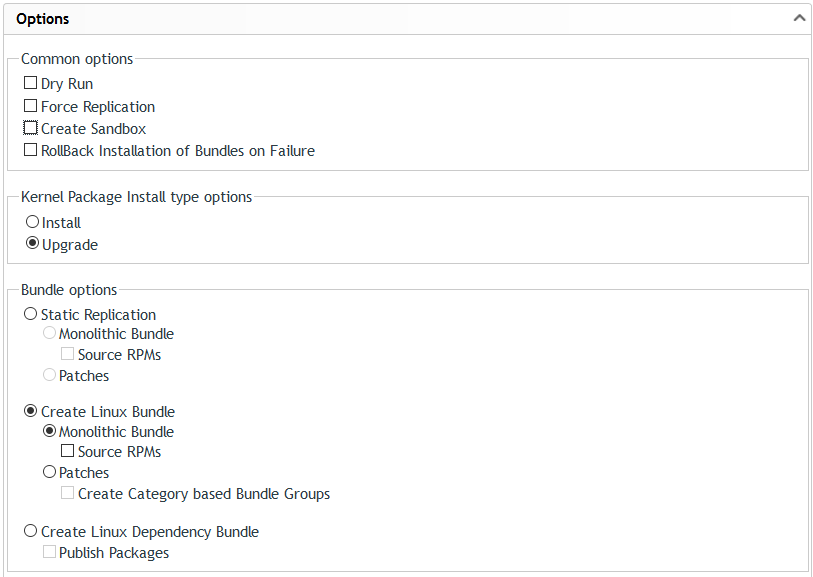The height and width of the screenshot is (577, 813).
Task: Select the Create Linux Bundle radio button
Action: pyautogui.click(x=31, y=411)
